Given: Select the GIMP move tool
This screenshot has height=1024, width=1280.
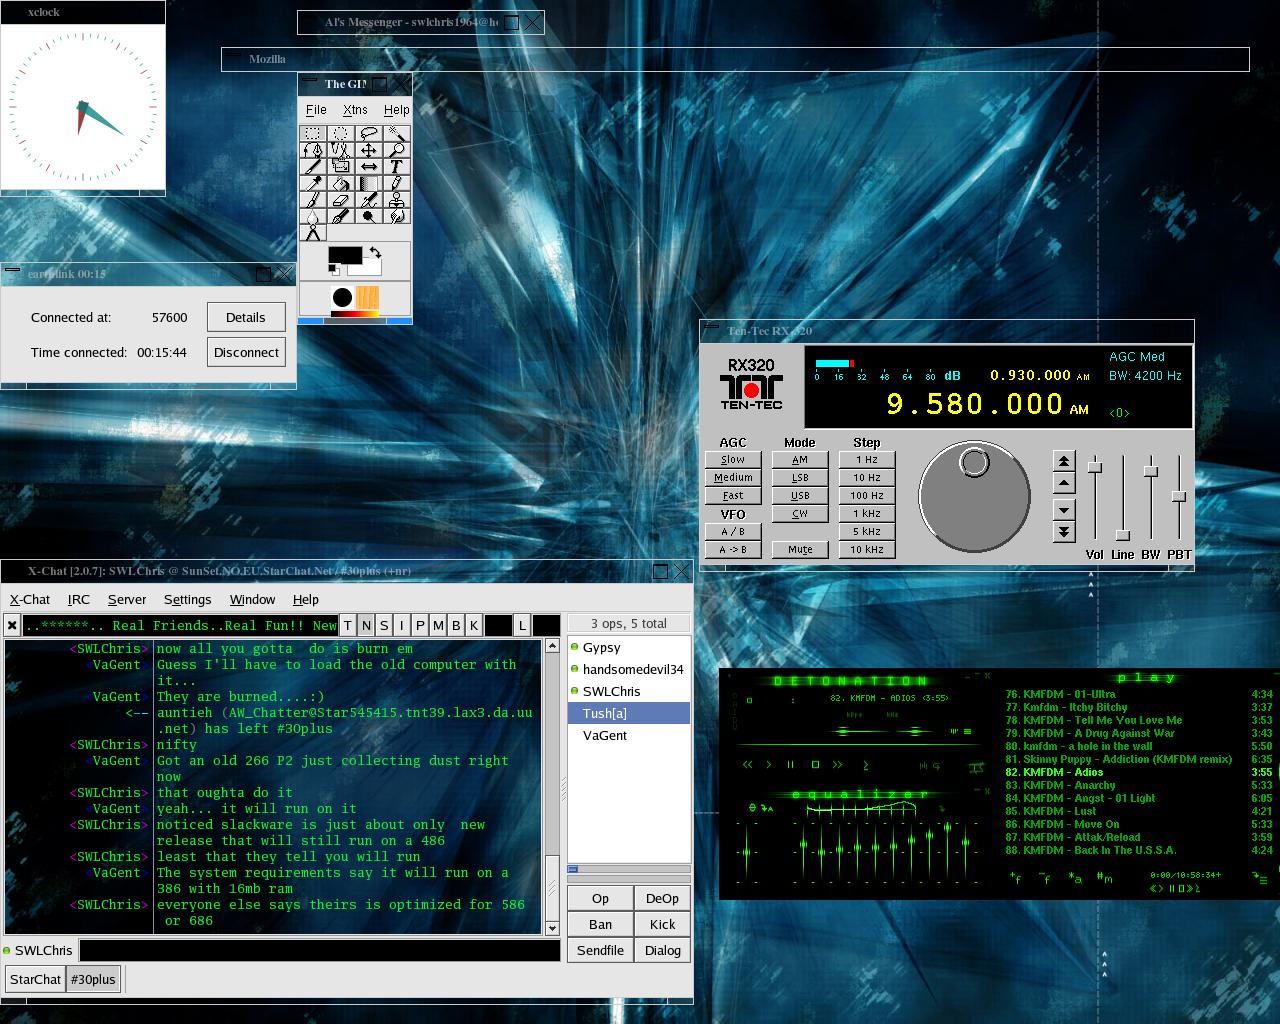Looking at the screenshot, I should (x=369, y=150).
